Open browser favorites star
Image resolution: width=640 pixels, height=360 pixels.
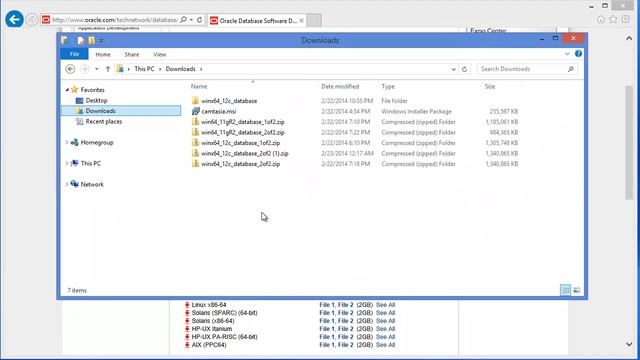coord(613,19)
